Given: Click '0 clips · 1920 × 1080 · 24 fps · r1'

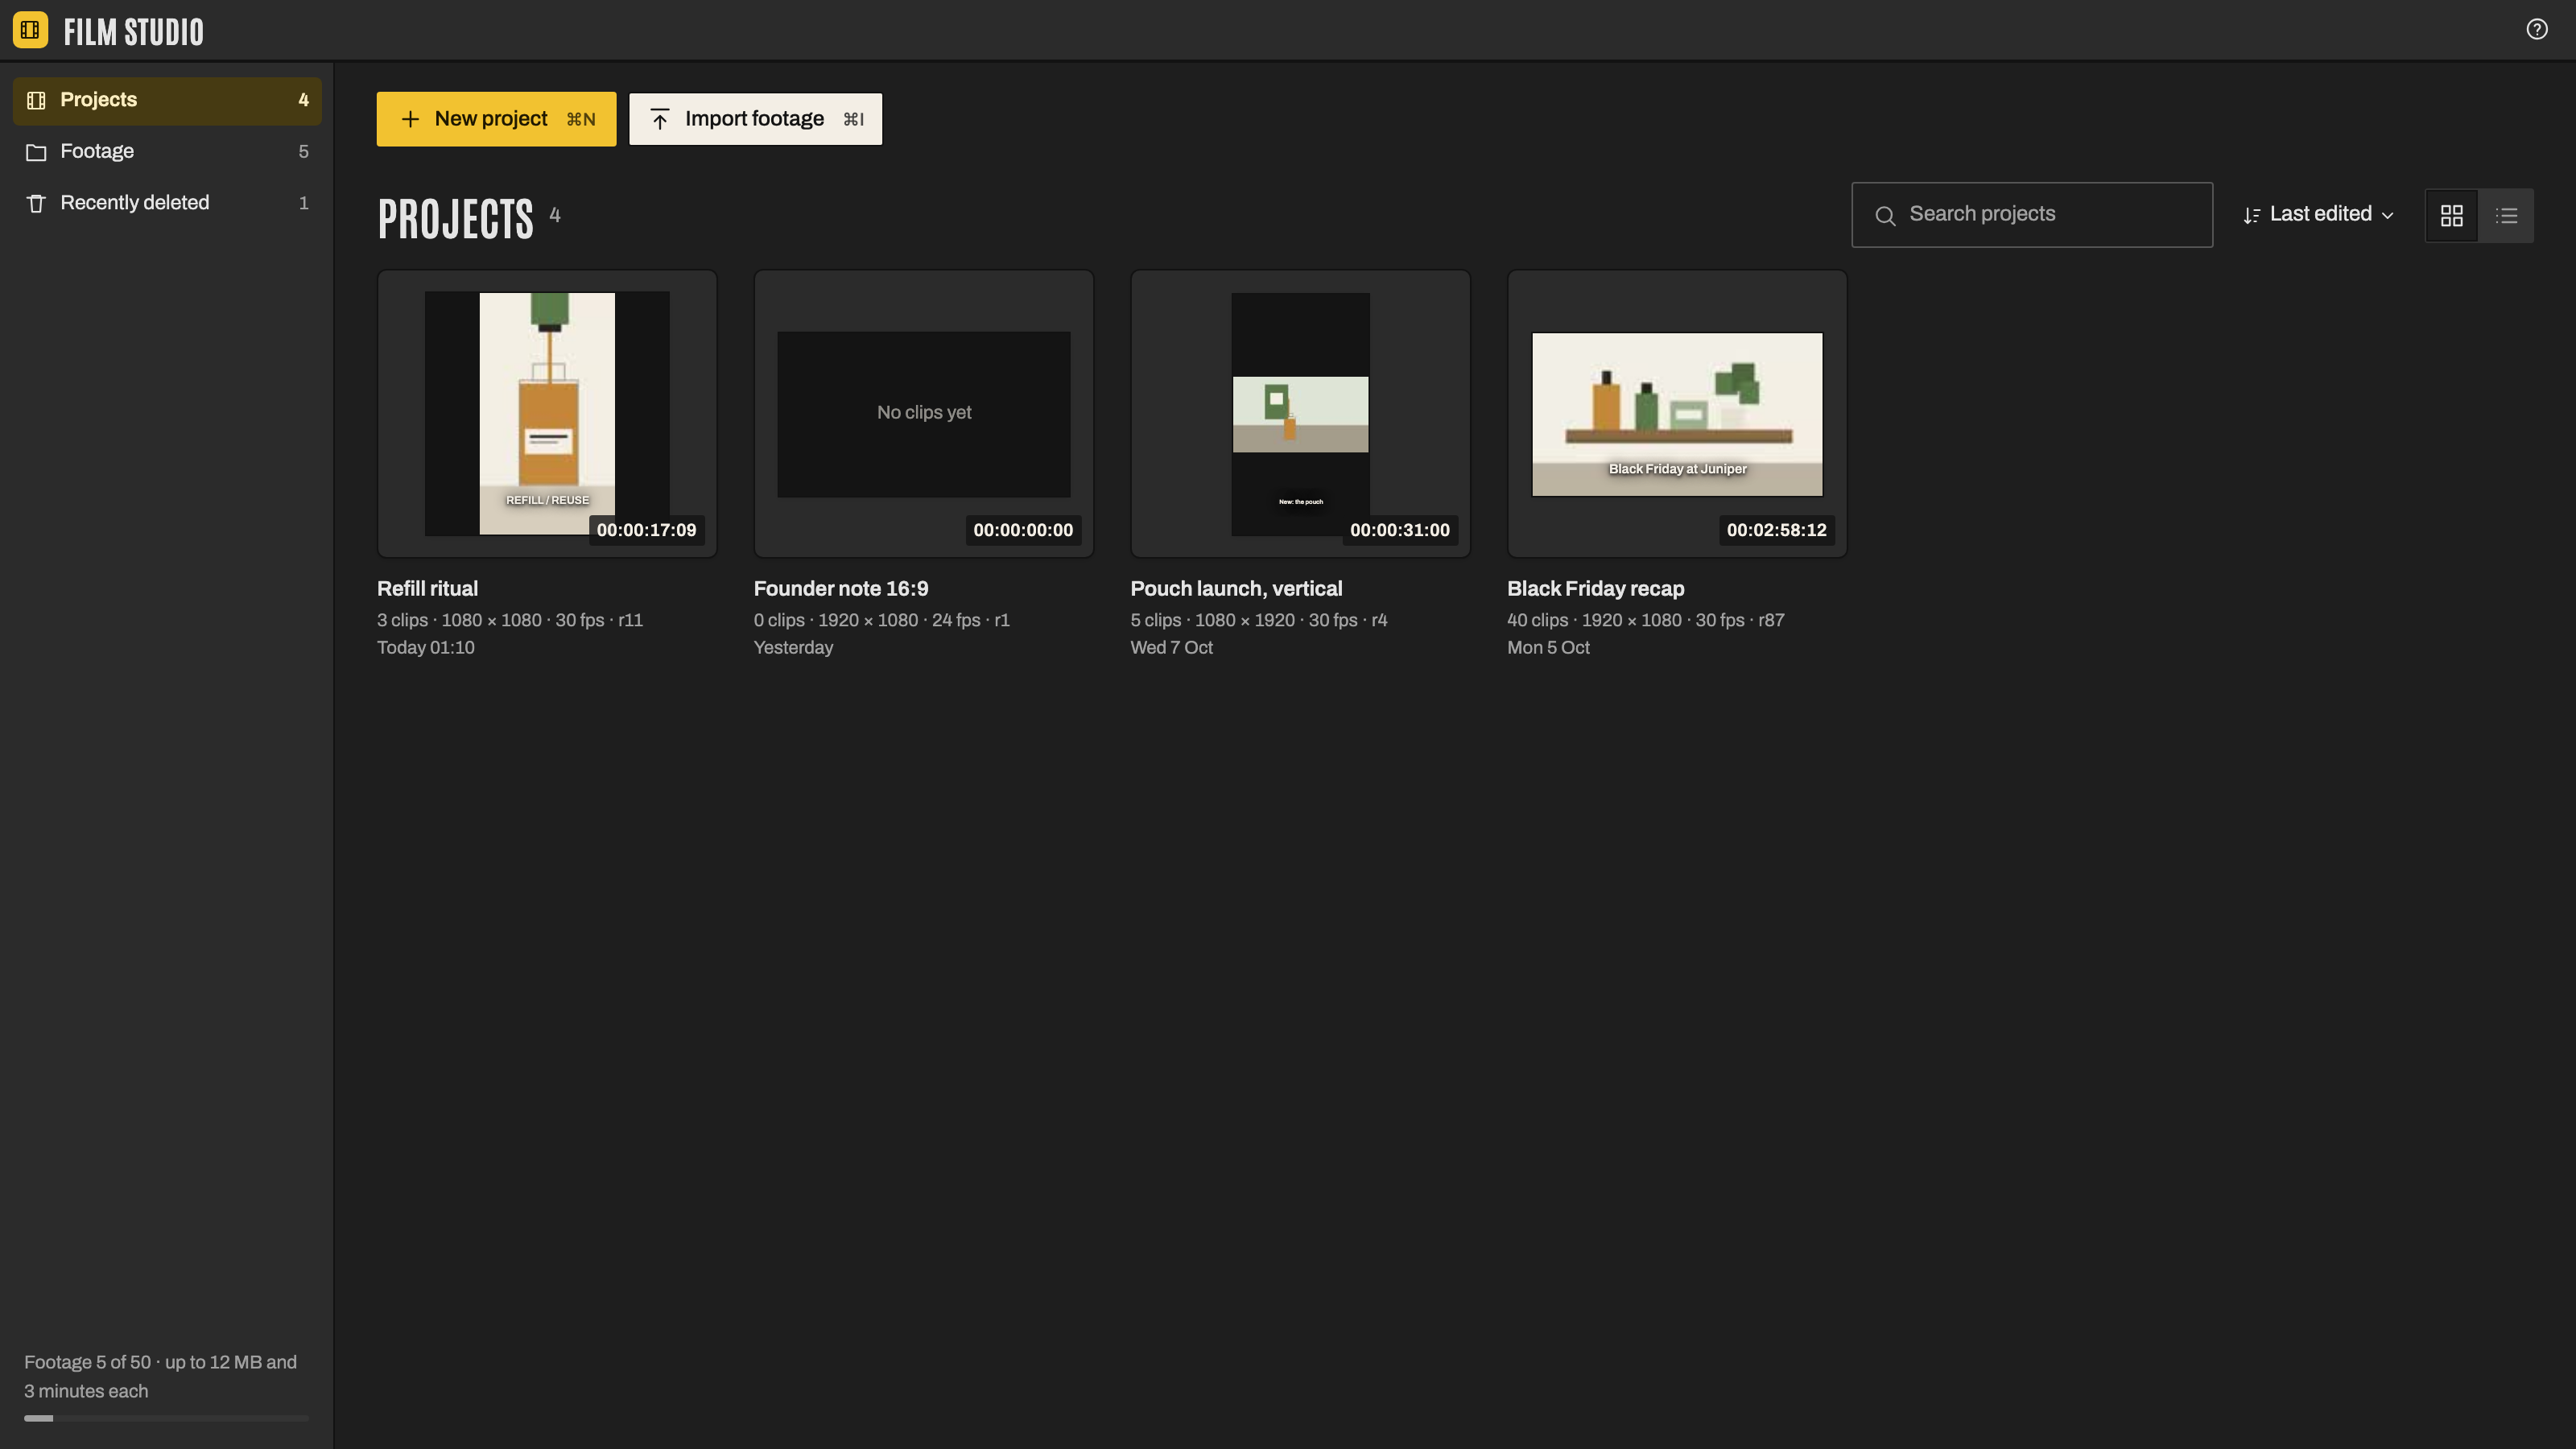Looking at the screenshot, I should pos(882,620).
